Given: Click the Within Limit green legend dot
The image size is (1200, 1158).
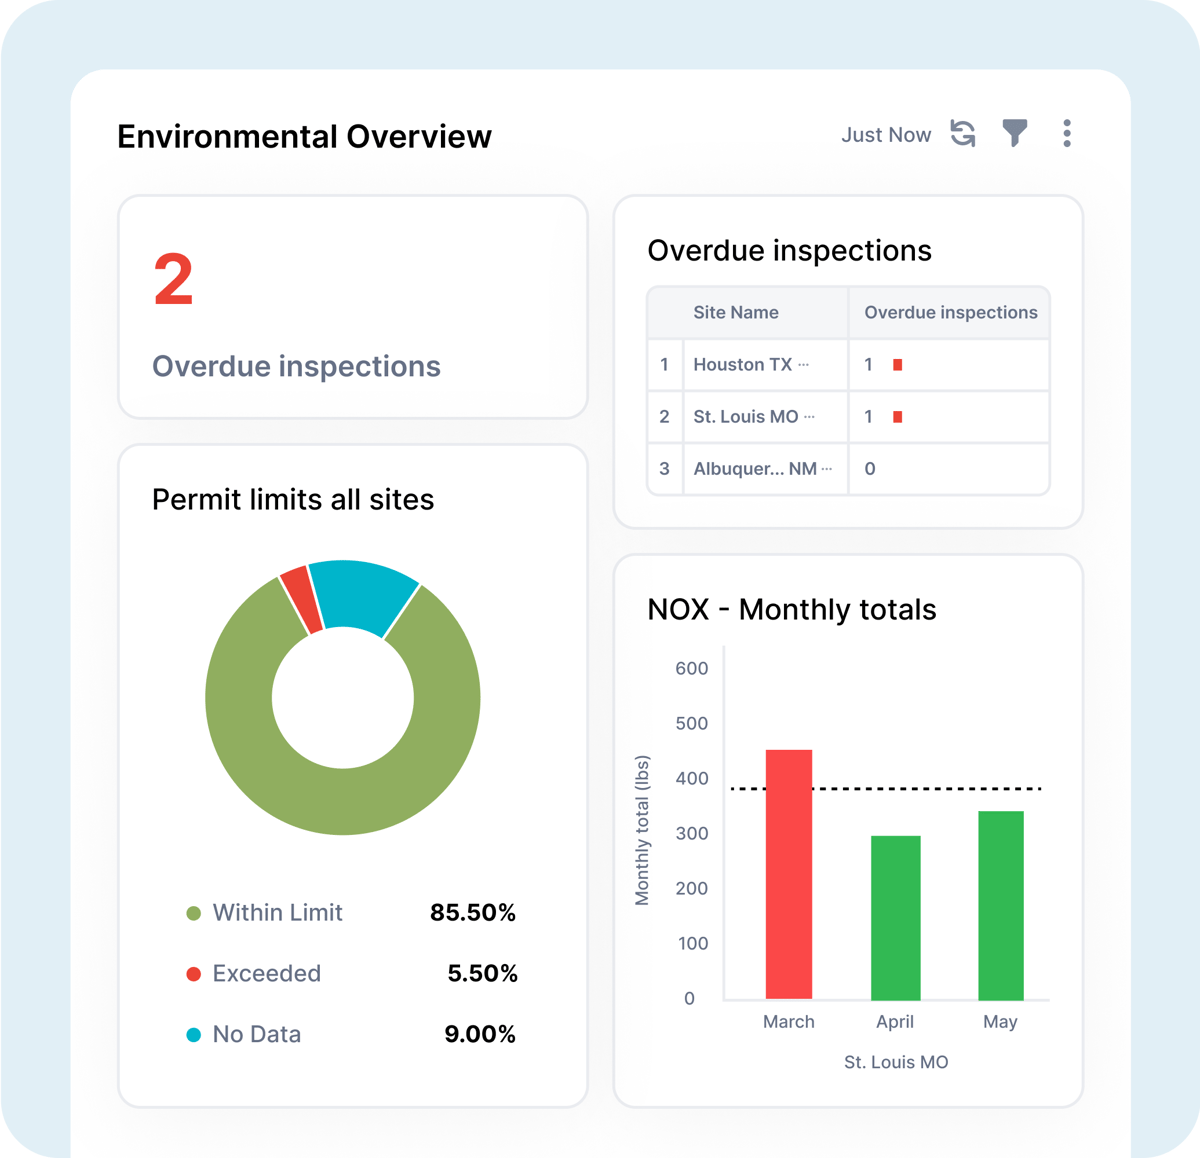Looking at the screenshot, I should click(x=193, y=912).
